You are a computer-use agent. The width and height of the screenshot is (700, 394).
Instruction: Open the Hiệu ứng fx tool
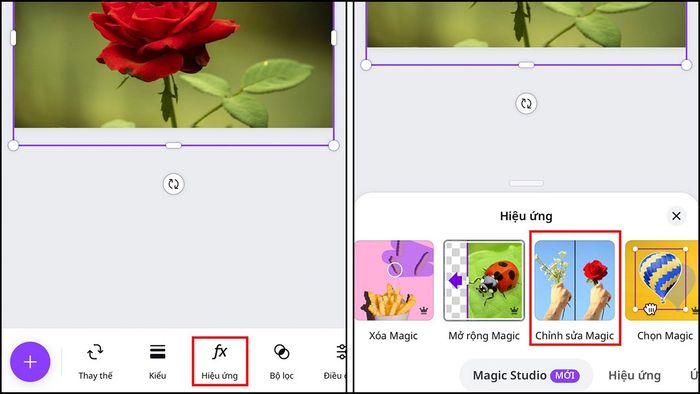(x=220, y=362)
